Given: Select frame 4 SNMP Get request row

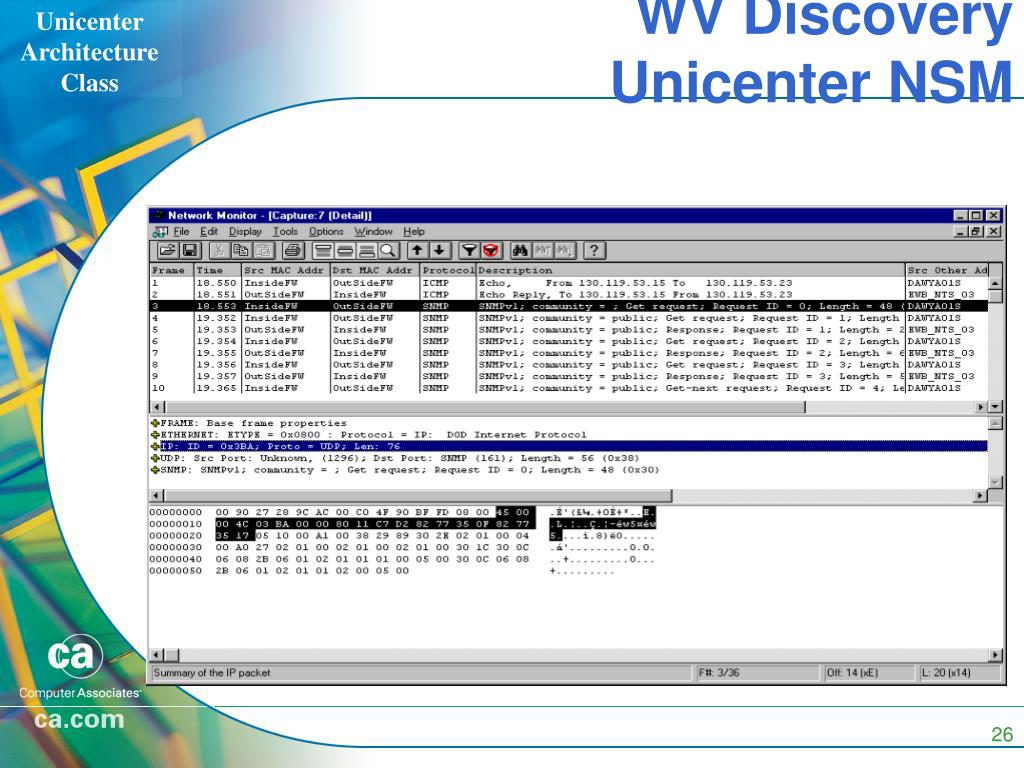Looking at the screenshot, I should (x=569, y=318).
